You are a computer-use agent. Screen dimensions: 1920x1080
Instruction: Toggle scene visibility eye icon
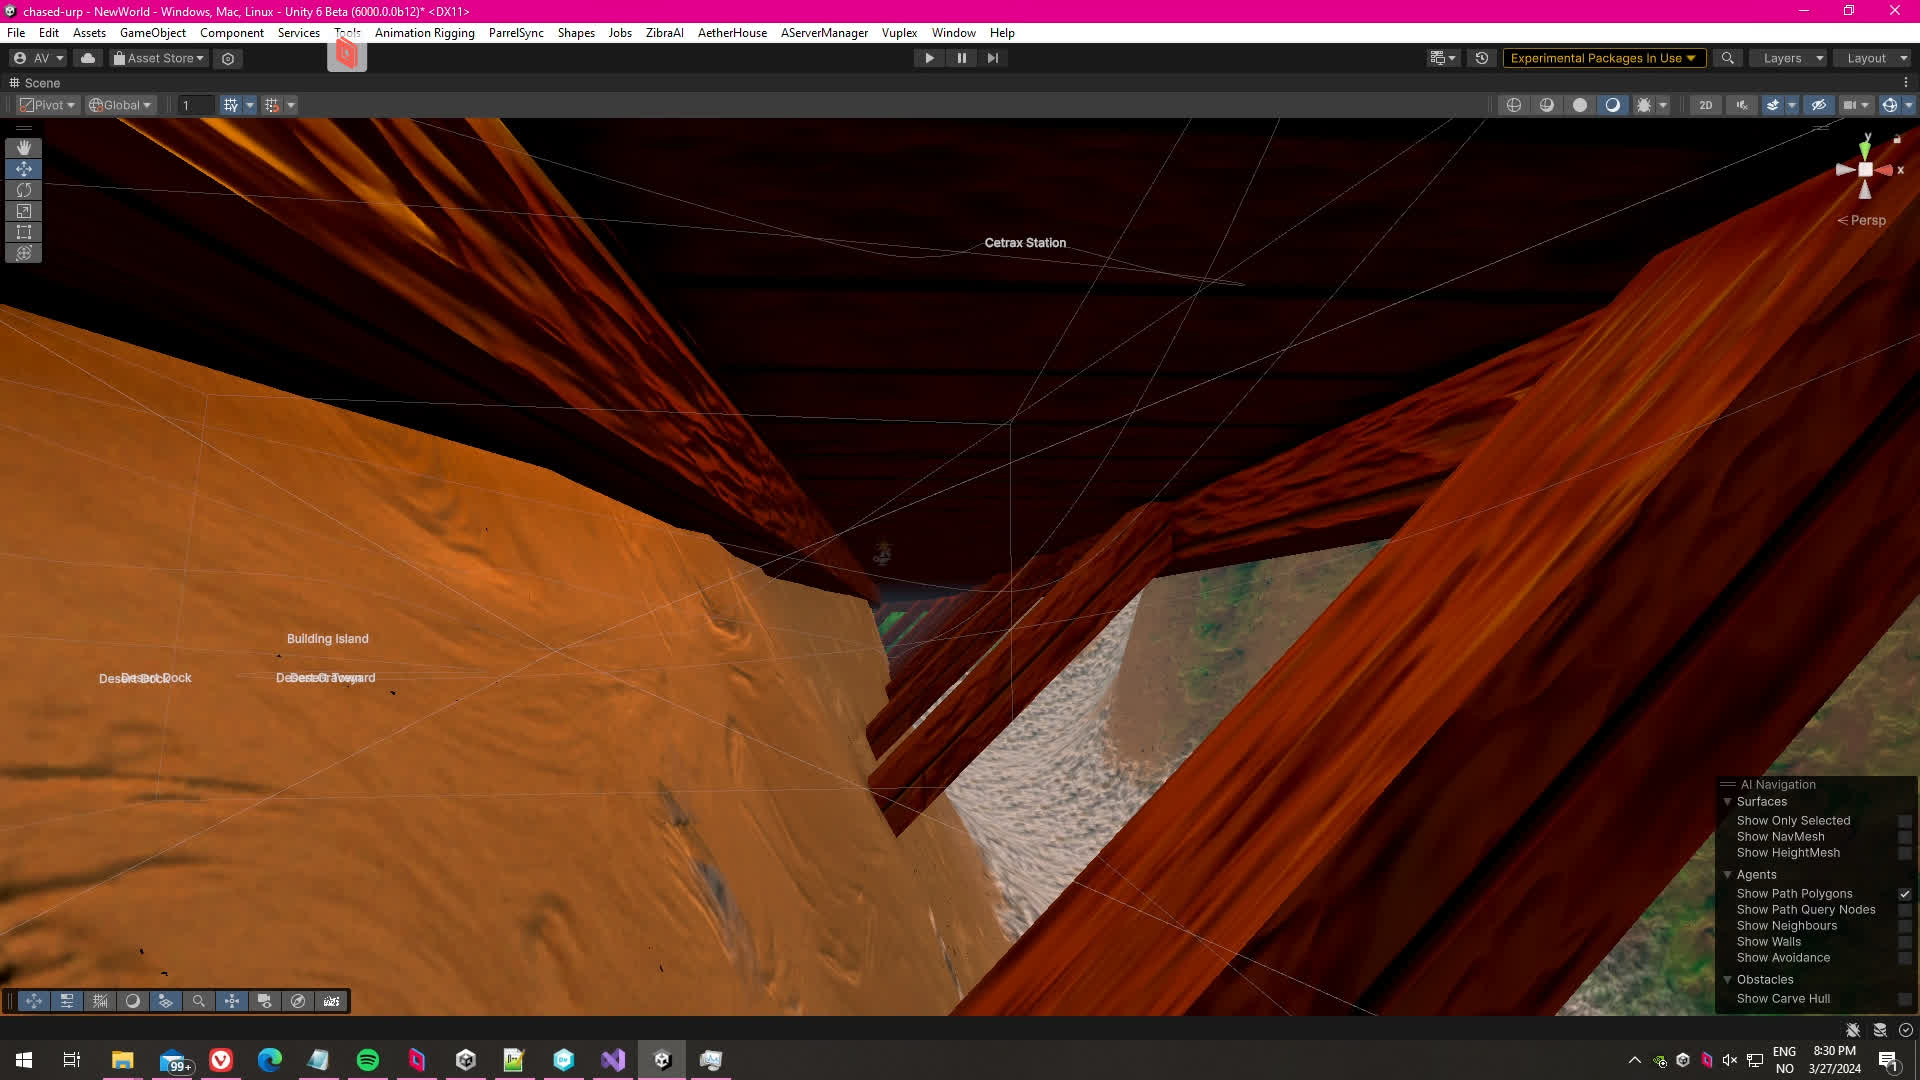(1818, 105)
